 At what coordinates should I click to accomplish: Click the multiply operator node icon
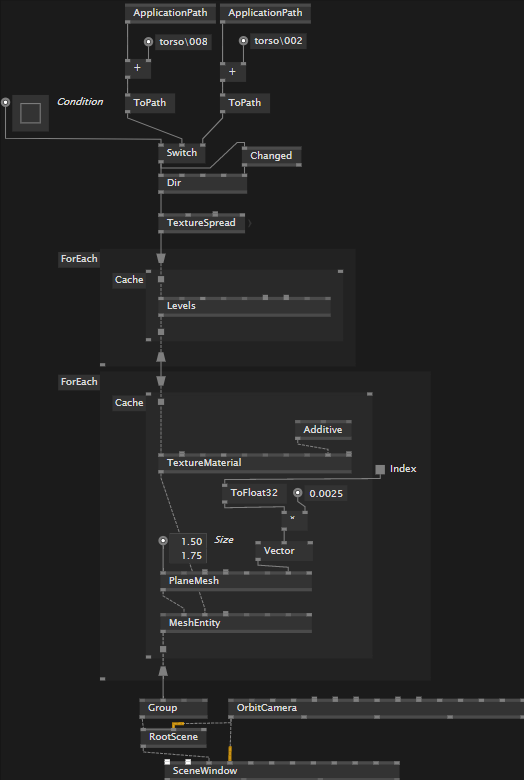[x=294, y=519]
